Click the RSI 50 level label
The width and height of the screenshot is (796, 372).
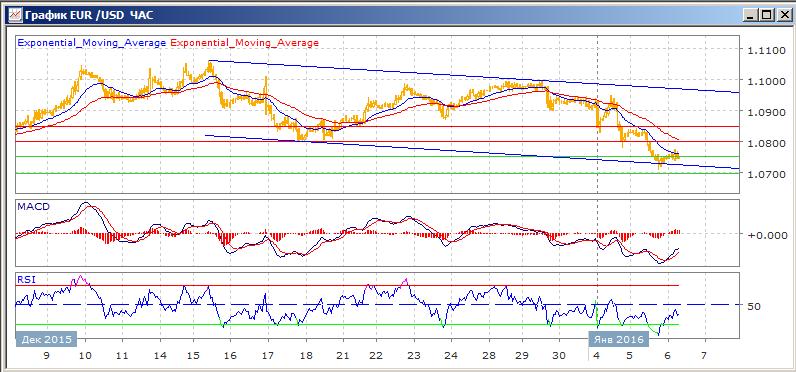(754, 307)
